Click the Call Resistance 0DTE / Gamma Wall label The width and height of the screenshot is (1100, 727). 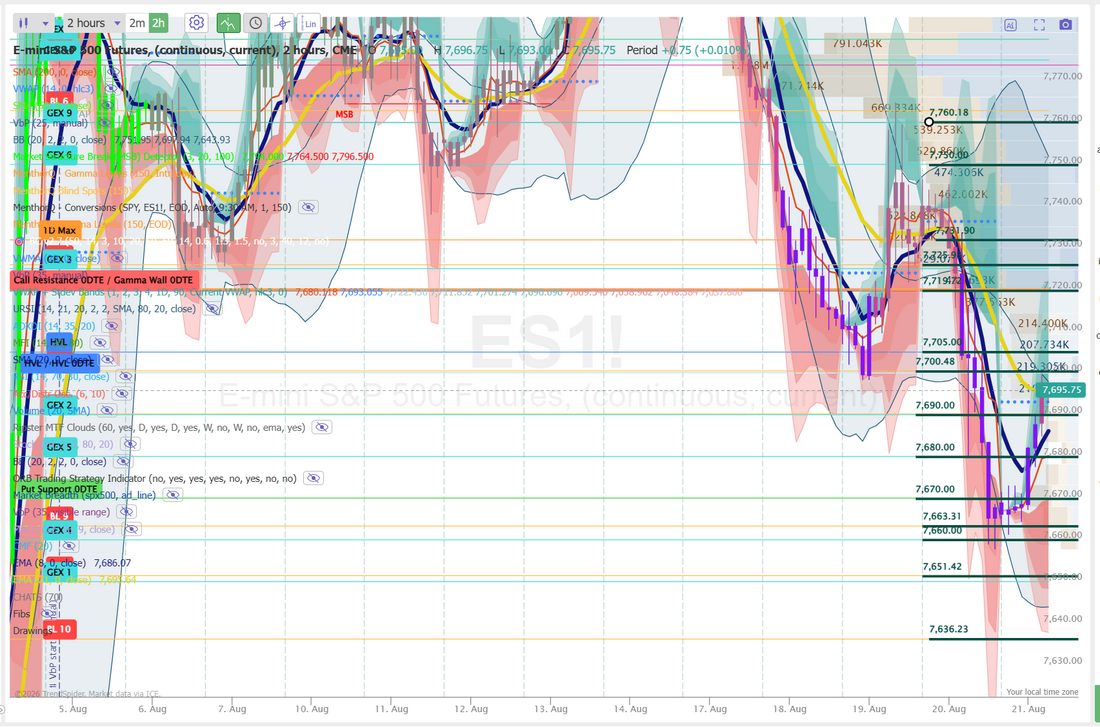pos(105,279)
